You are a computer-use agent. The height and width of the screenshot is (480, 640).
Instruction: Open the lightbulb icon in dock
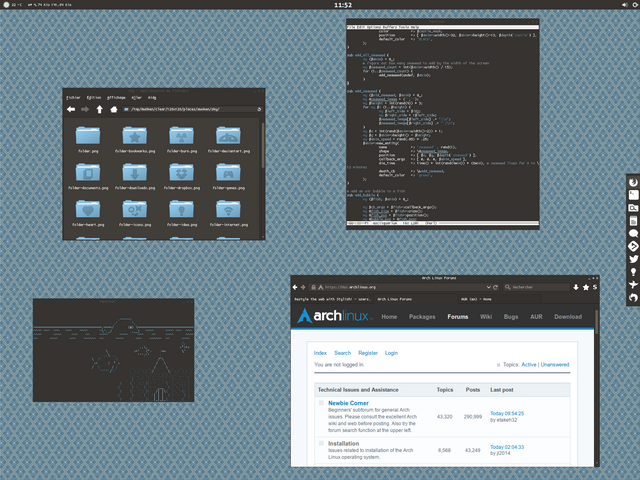tap(633, 272)
